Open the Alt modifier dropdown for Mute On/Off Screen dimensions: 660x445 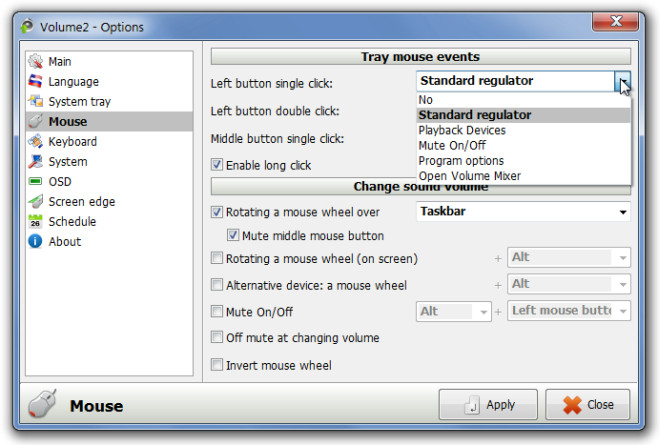point(454,312)
